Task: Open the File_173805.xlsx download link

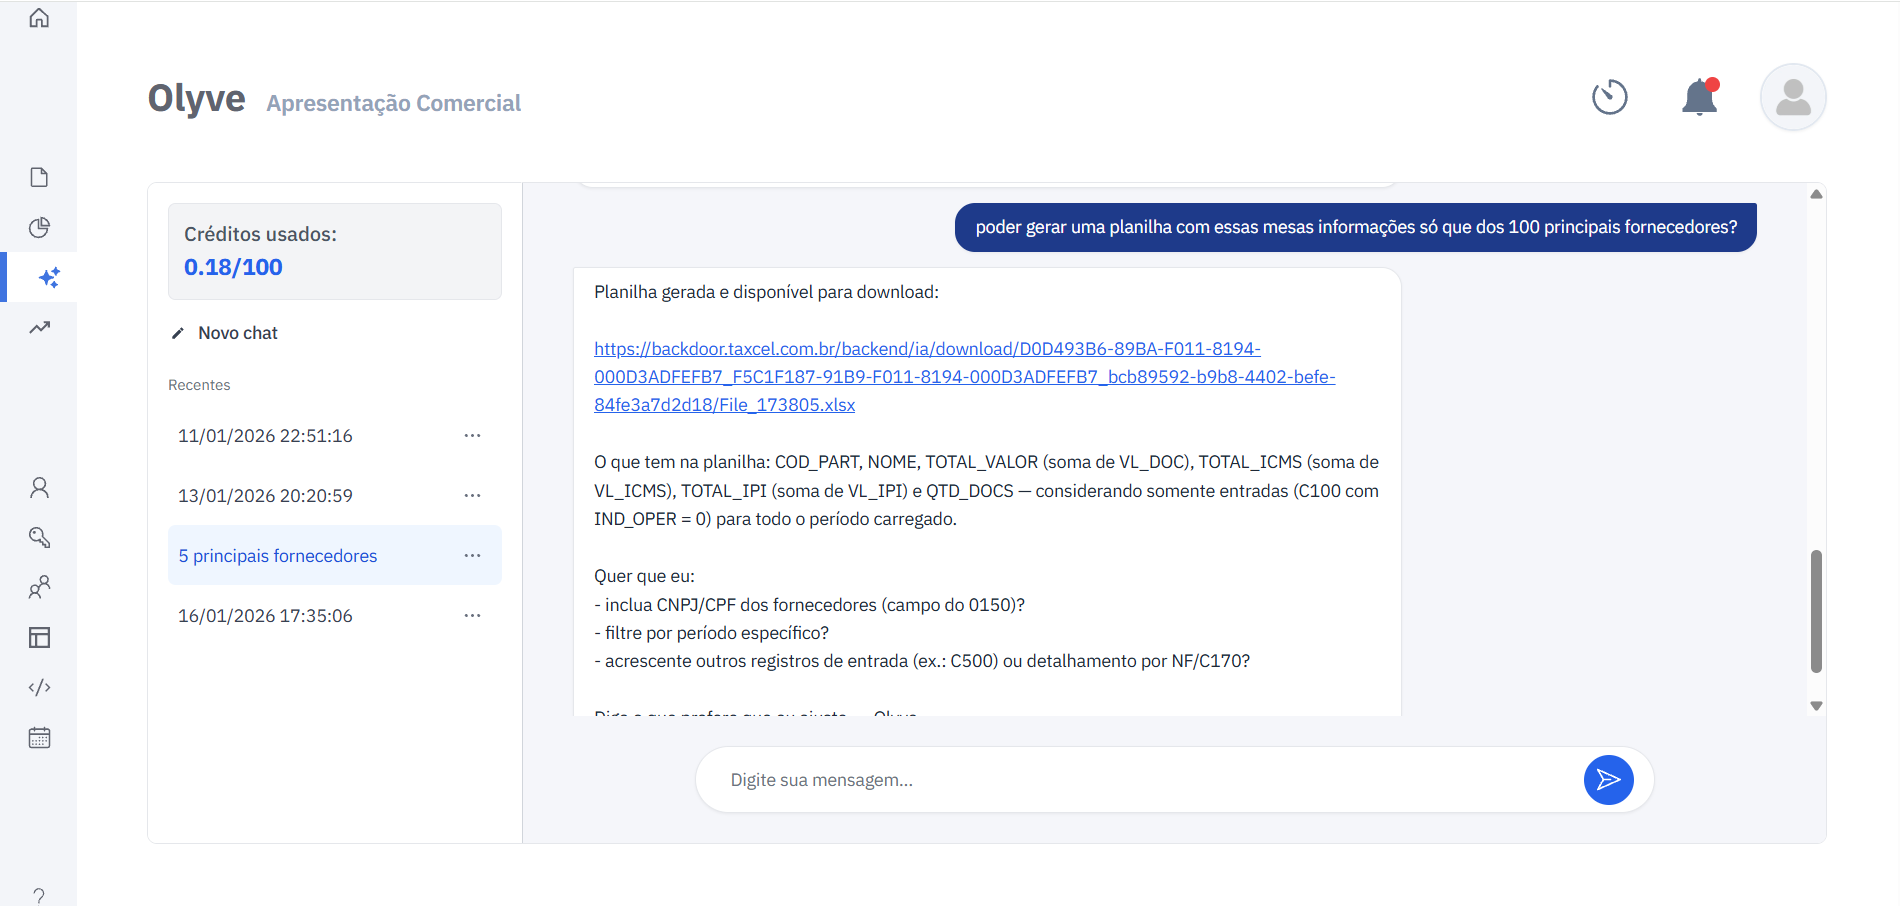Action: coord(964,377)
